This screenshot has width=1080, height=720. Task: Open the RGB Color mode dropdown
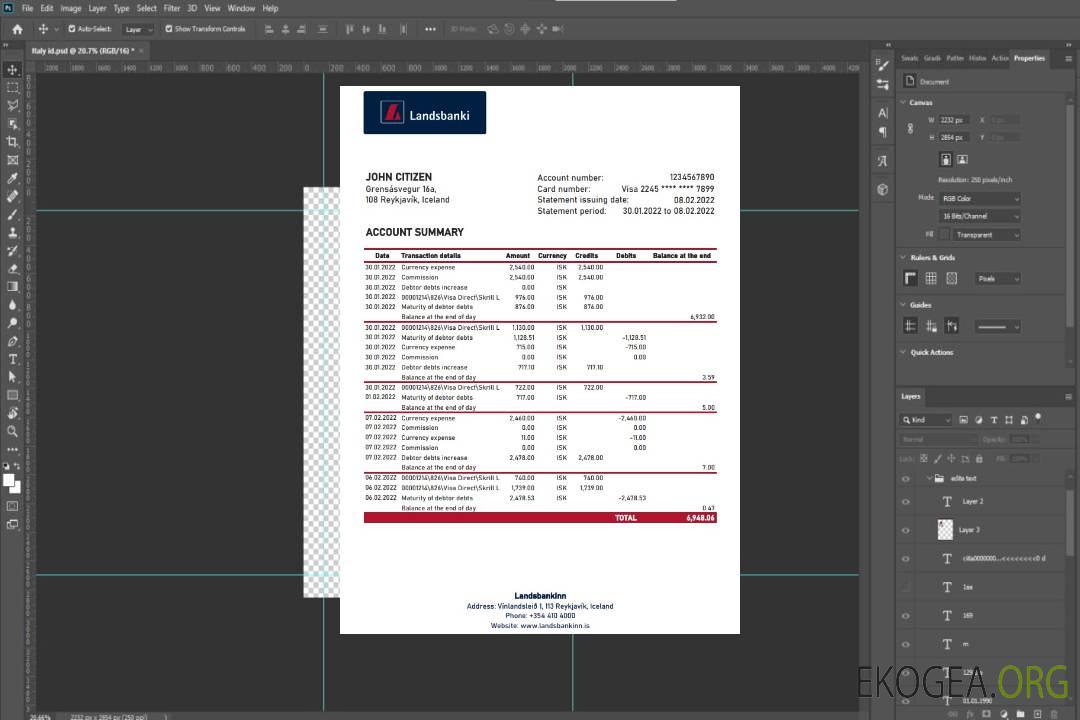pos(979,198)
